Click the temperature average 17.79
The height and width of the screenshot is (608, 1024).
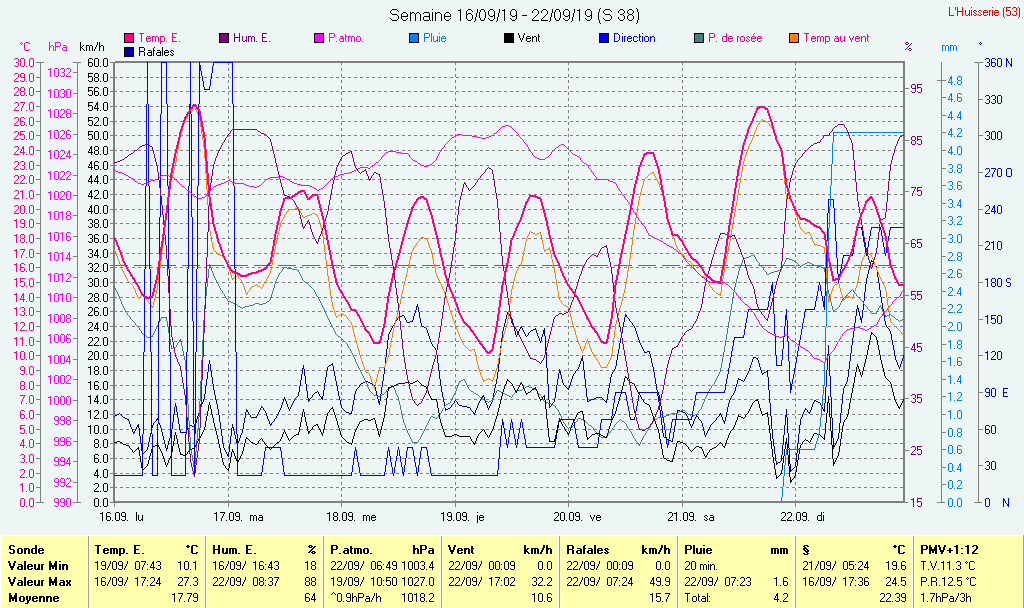pos(185,598)
